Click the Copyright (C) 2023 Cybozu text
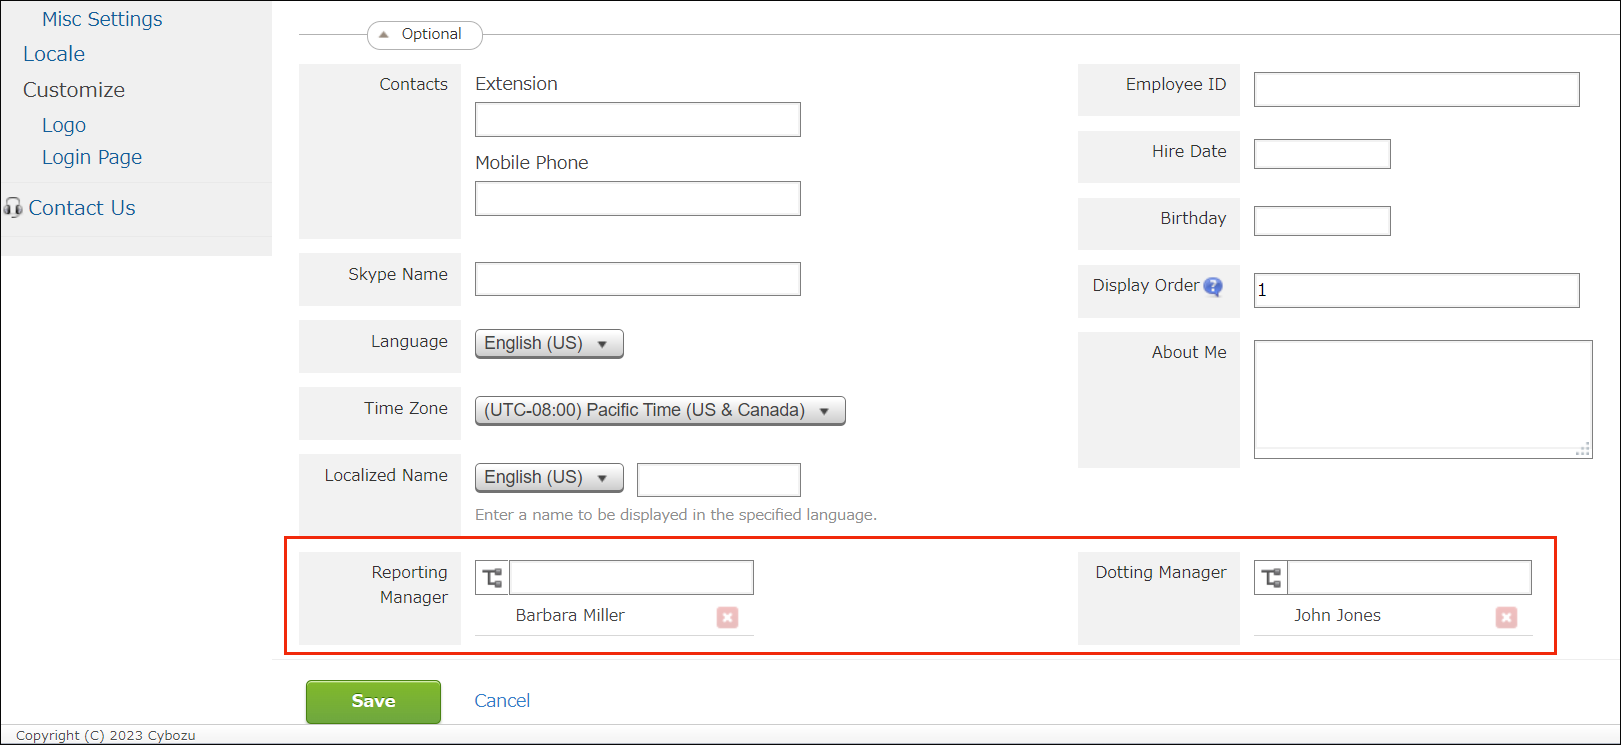This screenshot has height=745, width=1621. 106,735
